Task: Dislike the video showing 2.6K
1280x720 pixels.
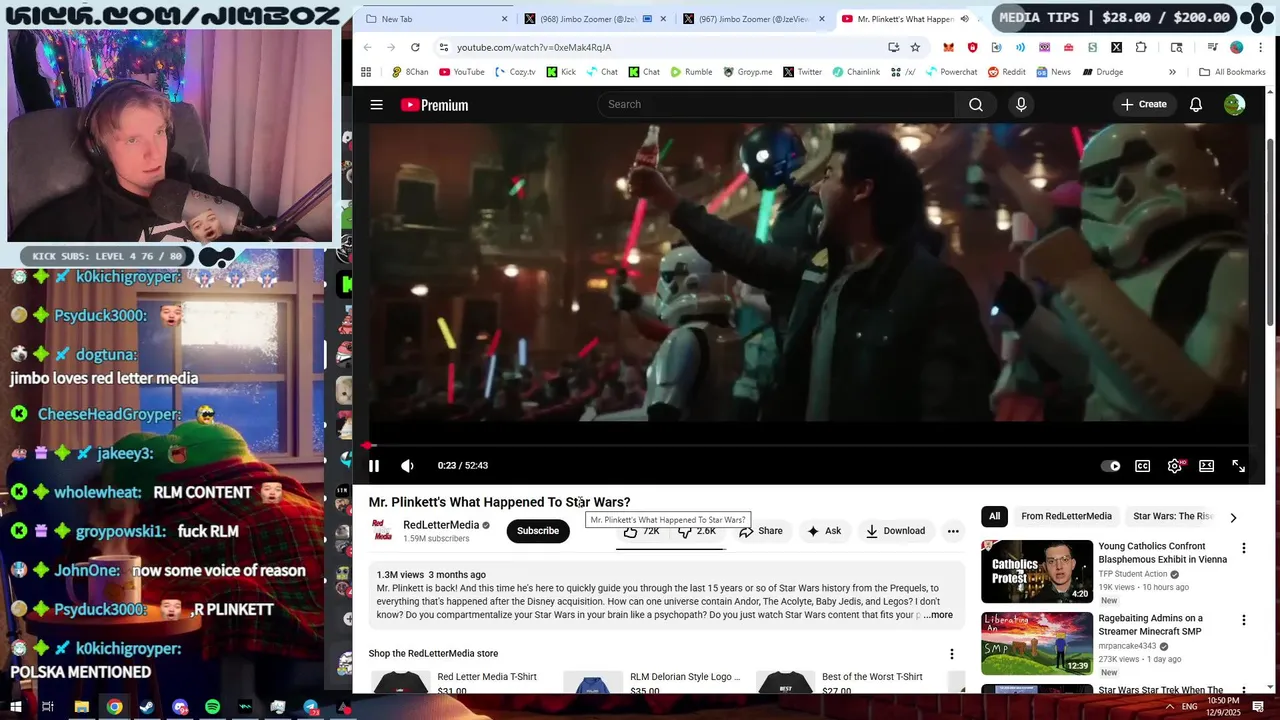Action: click(x=697, y=531)
